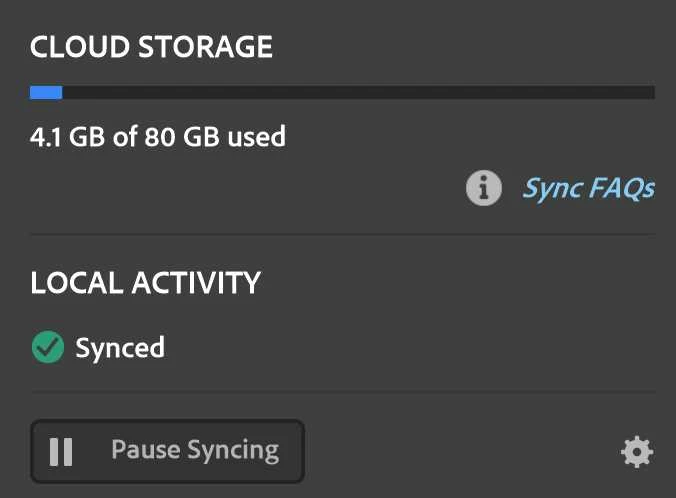Click the 4.1 GB of 80 GB used text

[x=158, y=135]
